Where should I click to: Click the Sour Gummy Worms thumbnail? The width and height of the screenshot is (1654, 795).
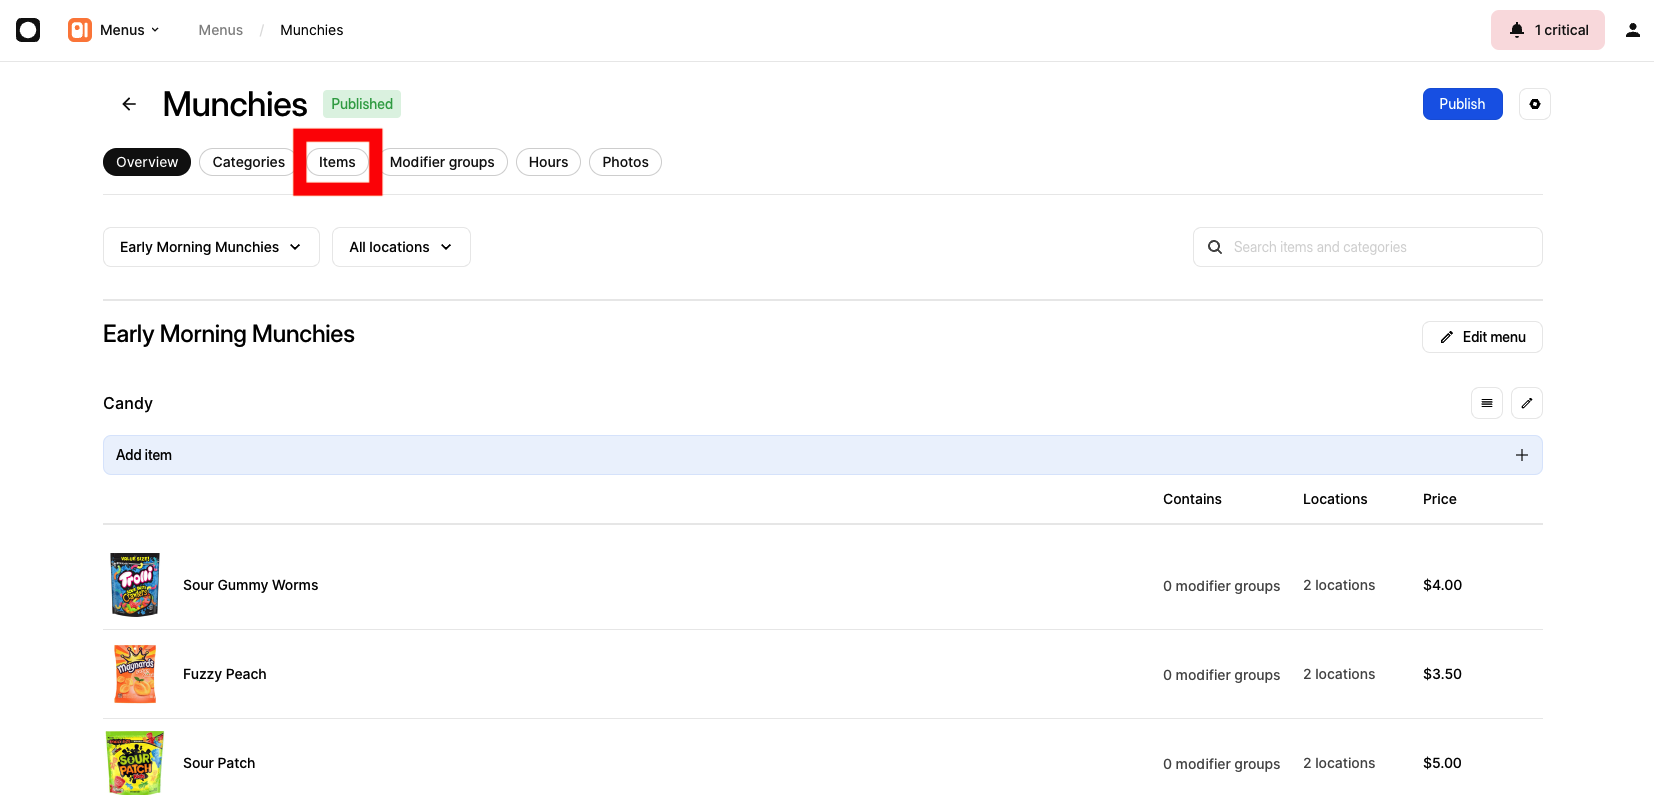pos(135,585)
